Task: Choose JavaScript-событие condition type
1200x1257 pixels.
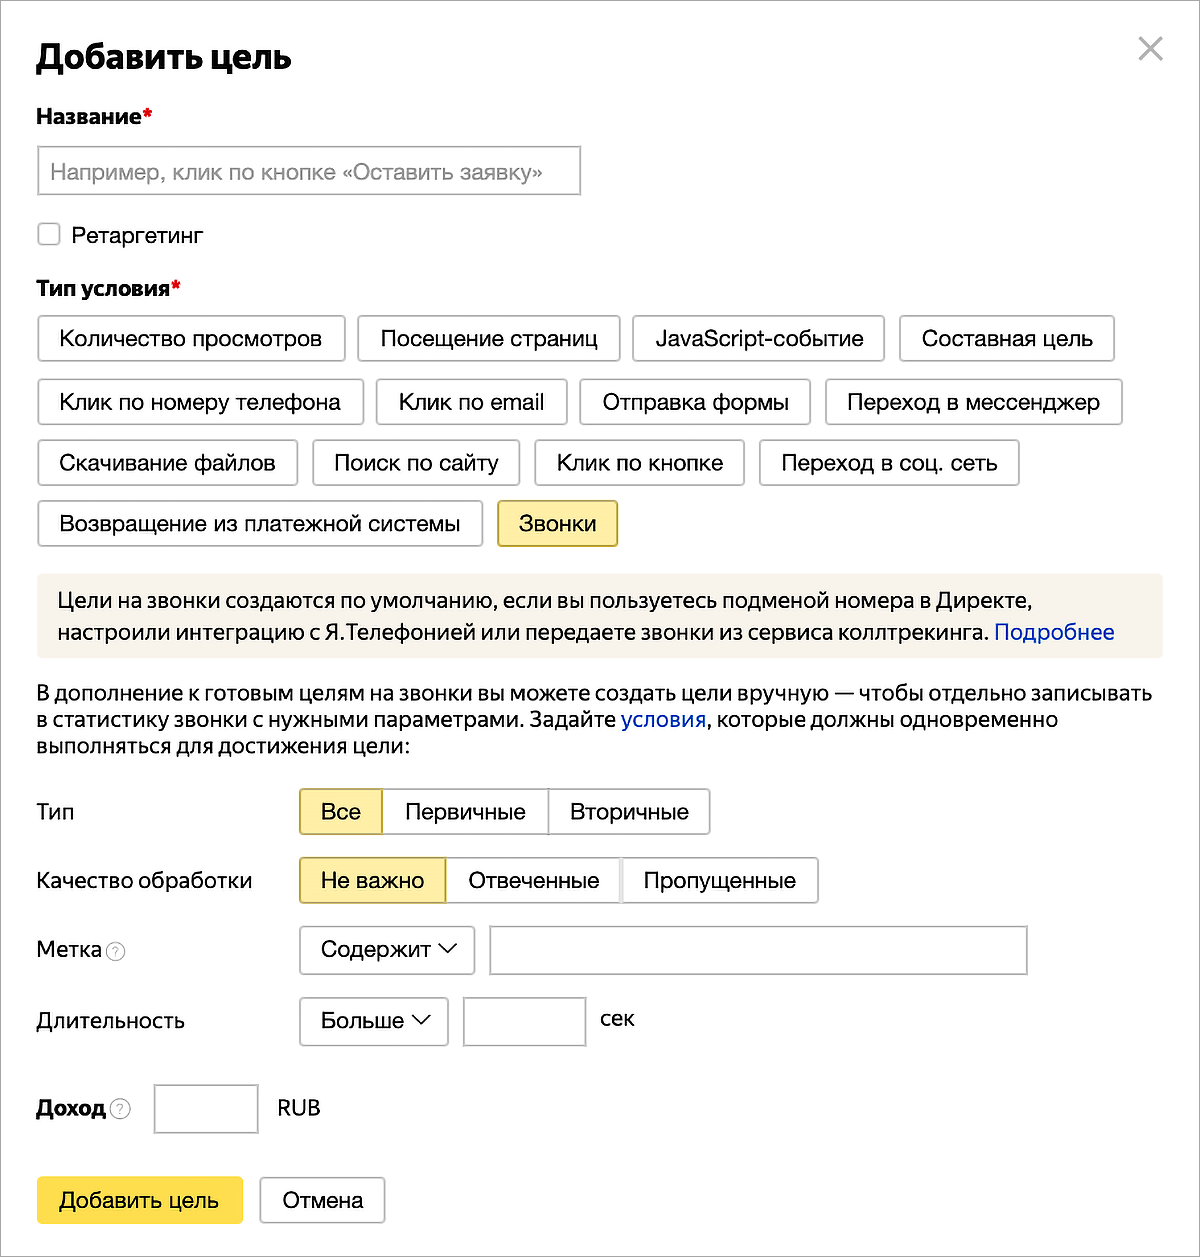Action: tap(759, 339)
